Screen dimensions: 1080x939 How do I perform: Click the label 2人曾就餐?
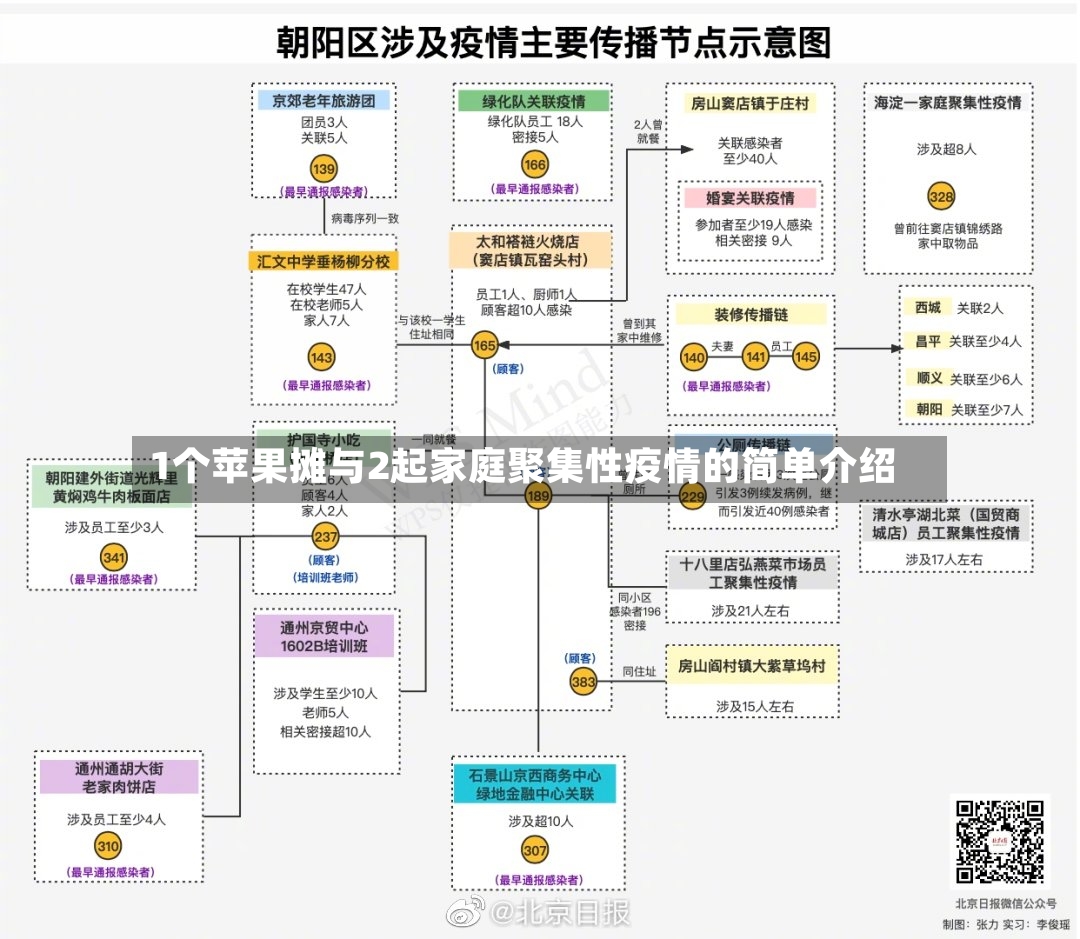(x=648, y=131)
